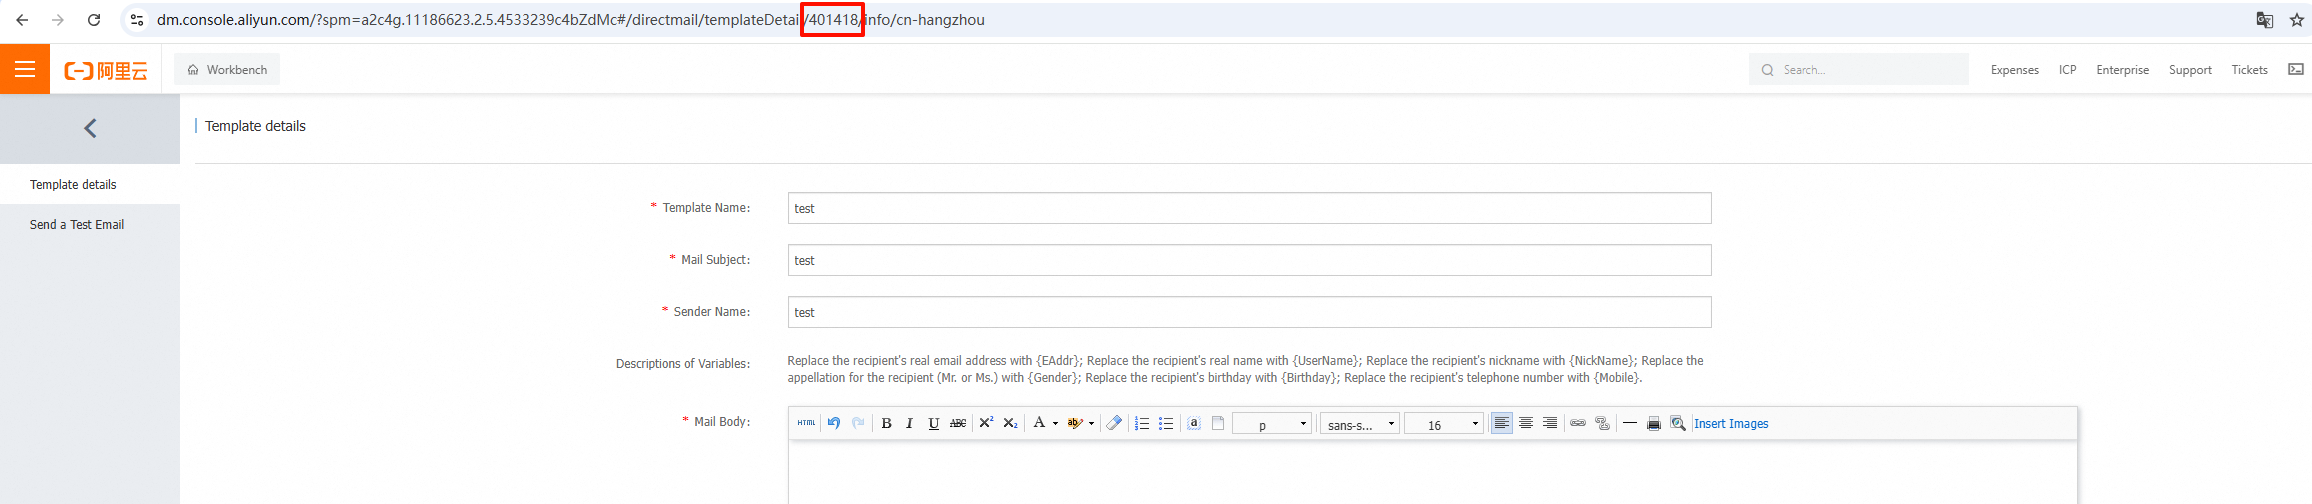2312x504 pixels.
Task: Apply superscript formatting
Action: pos(986,423)
